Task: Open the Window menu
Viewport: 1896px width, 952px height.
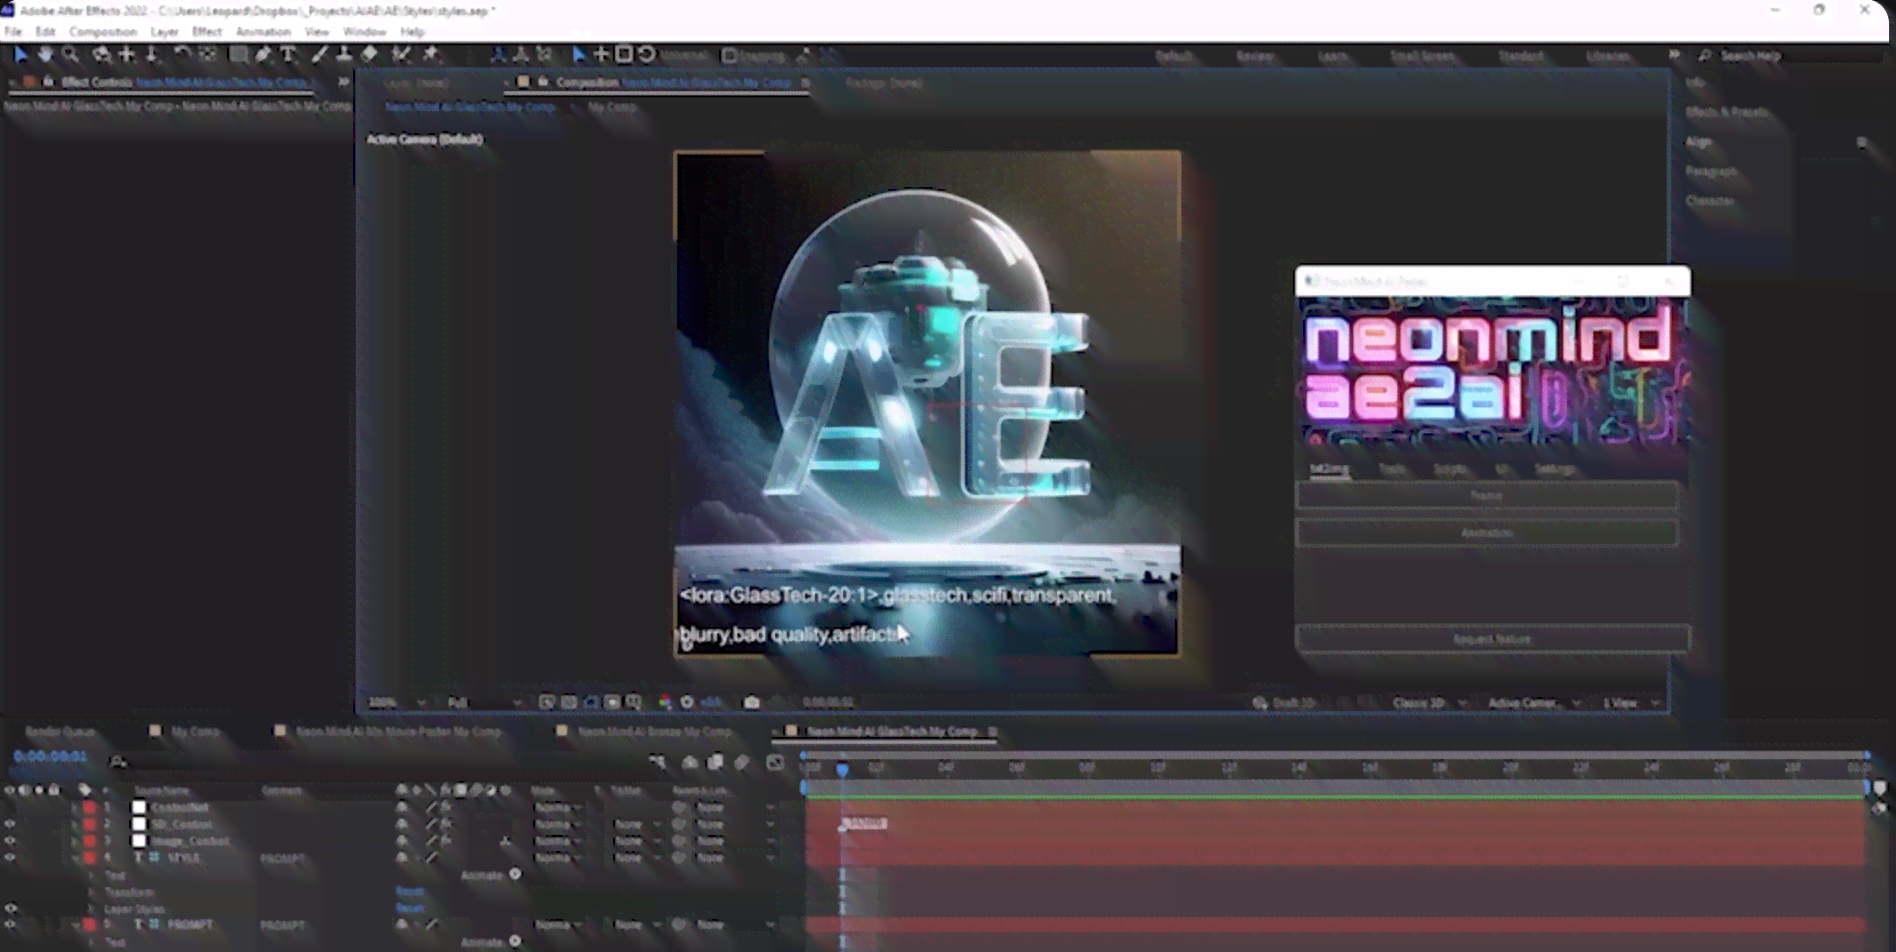Action: (x=364, y=32)
